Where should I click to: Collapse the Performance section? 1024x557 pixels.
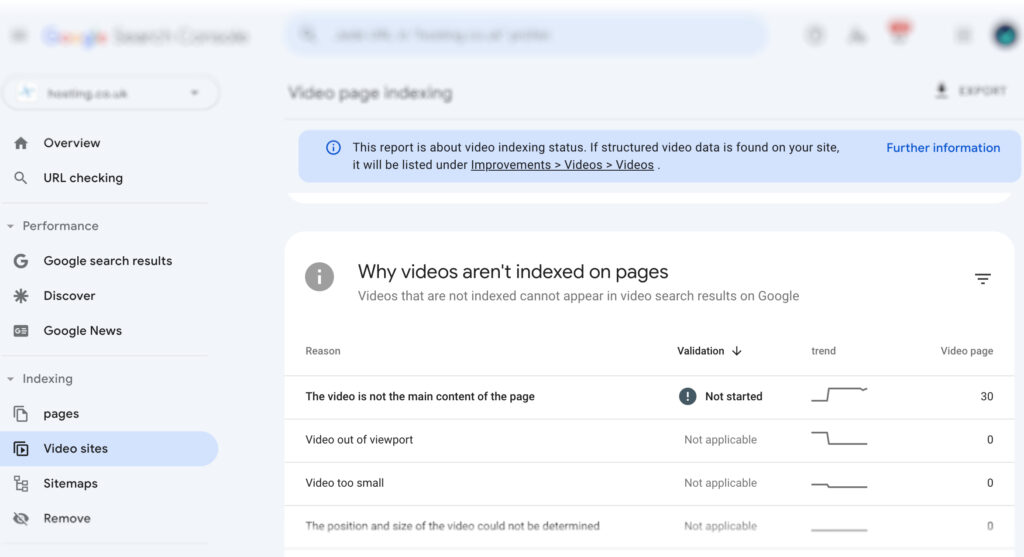(x=11, y=226)
